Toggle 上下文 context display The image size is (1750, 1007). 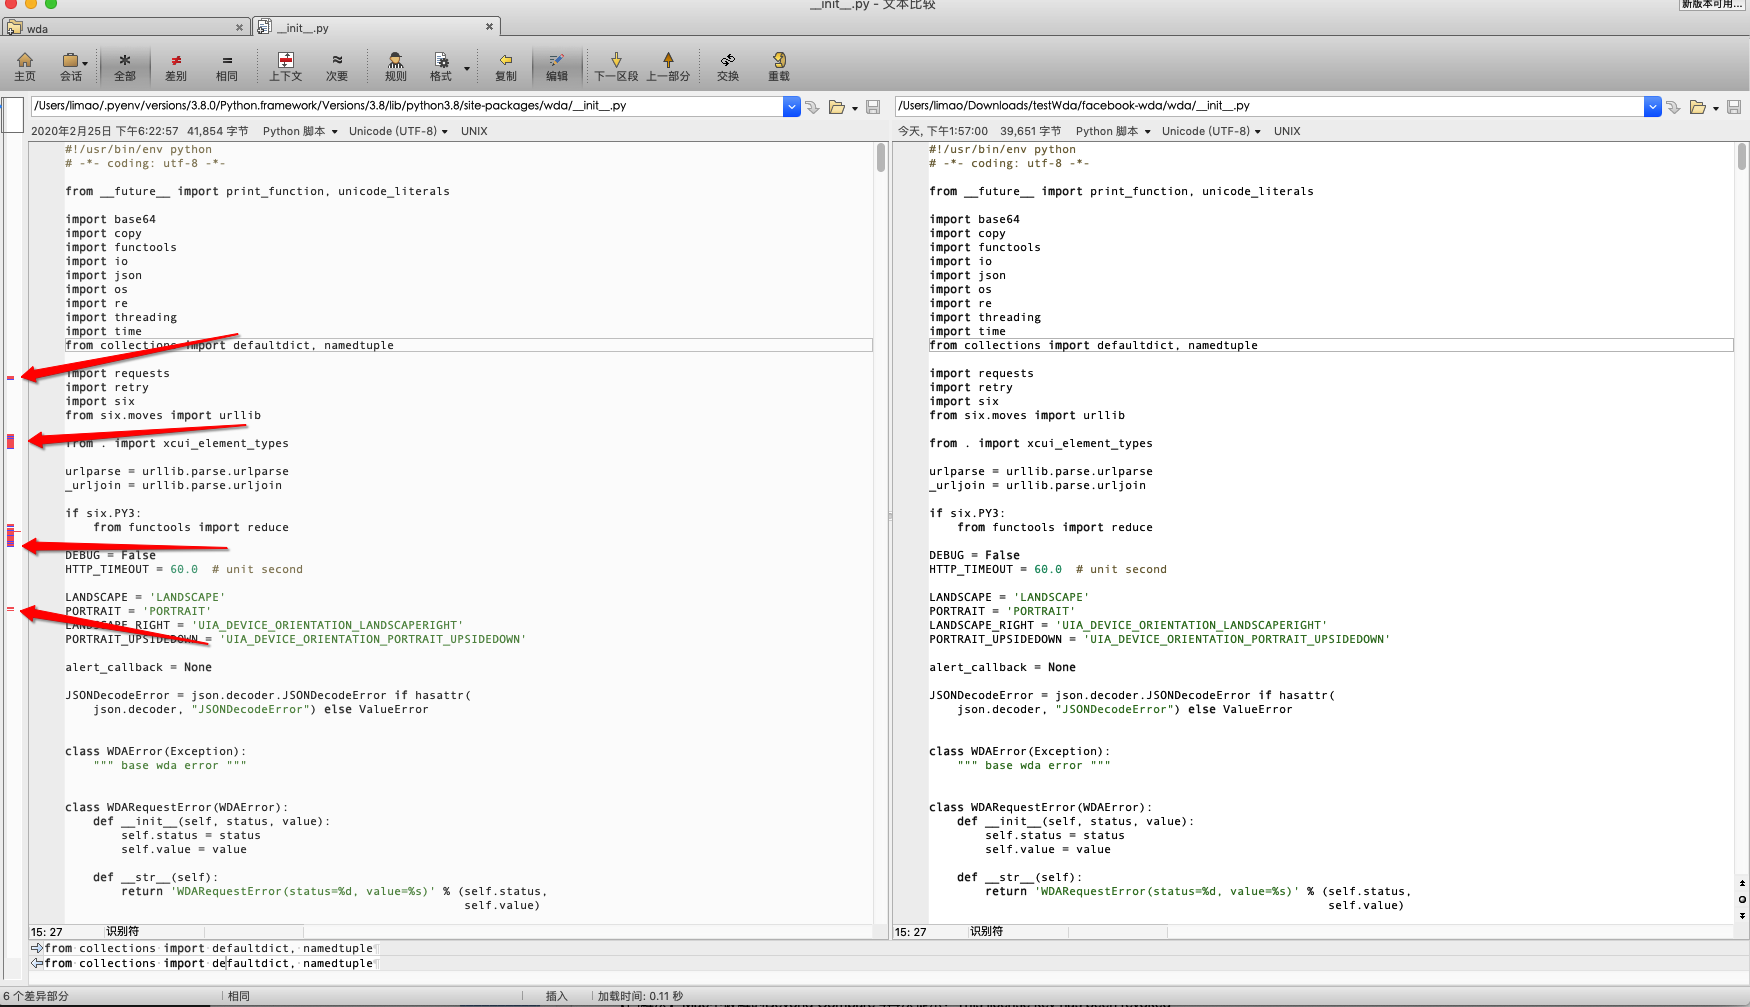[285, 67]
